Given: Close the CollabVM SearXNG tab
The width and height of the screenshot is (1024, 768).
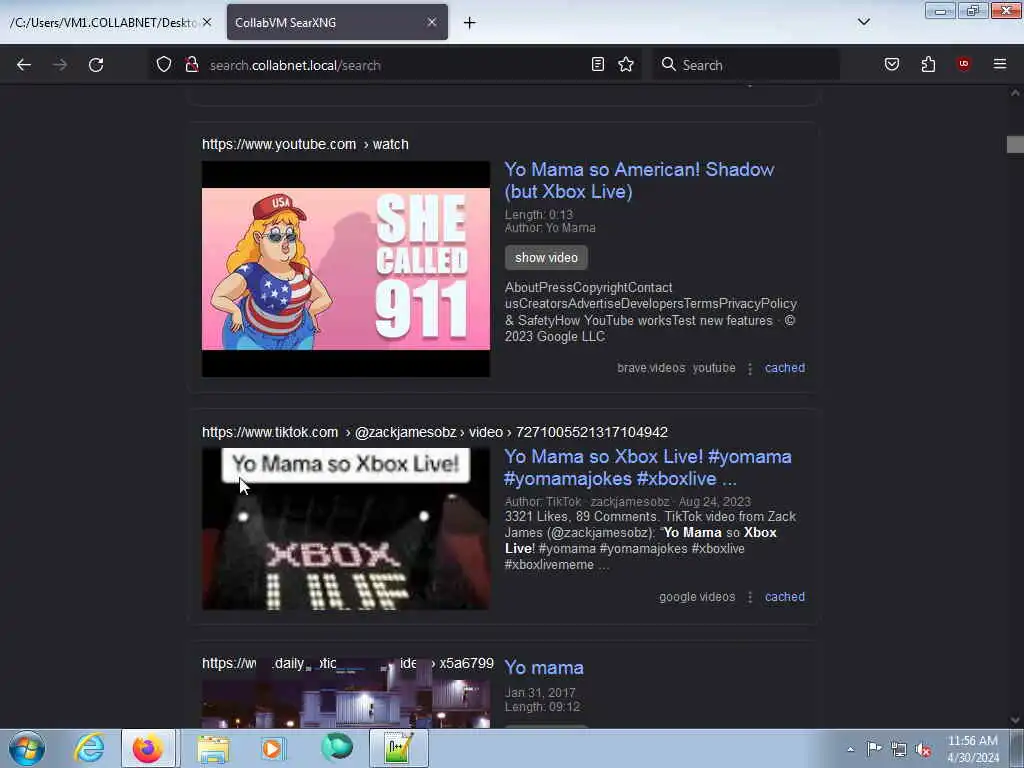Looking at the screenshot, I should (x=432, y=22).
